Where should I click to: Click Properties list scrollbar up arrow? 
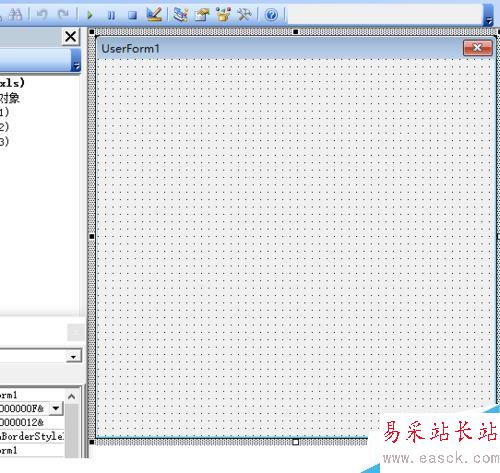coord(71,396)
